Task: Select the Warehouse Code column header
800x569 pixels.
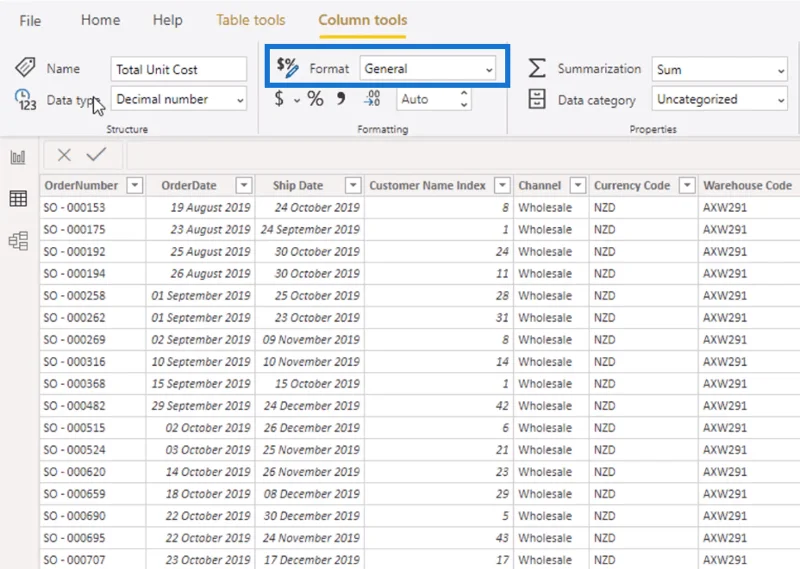Action: pos(747,185)
